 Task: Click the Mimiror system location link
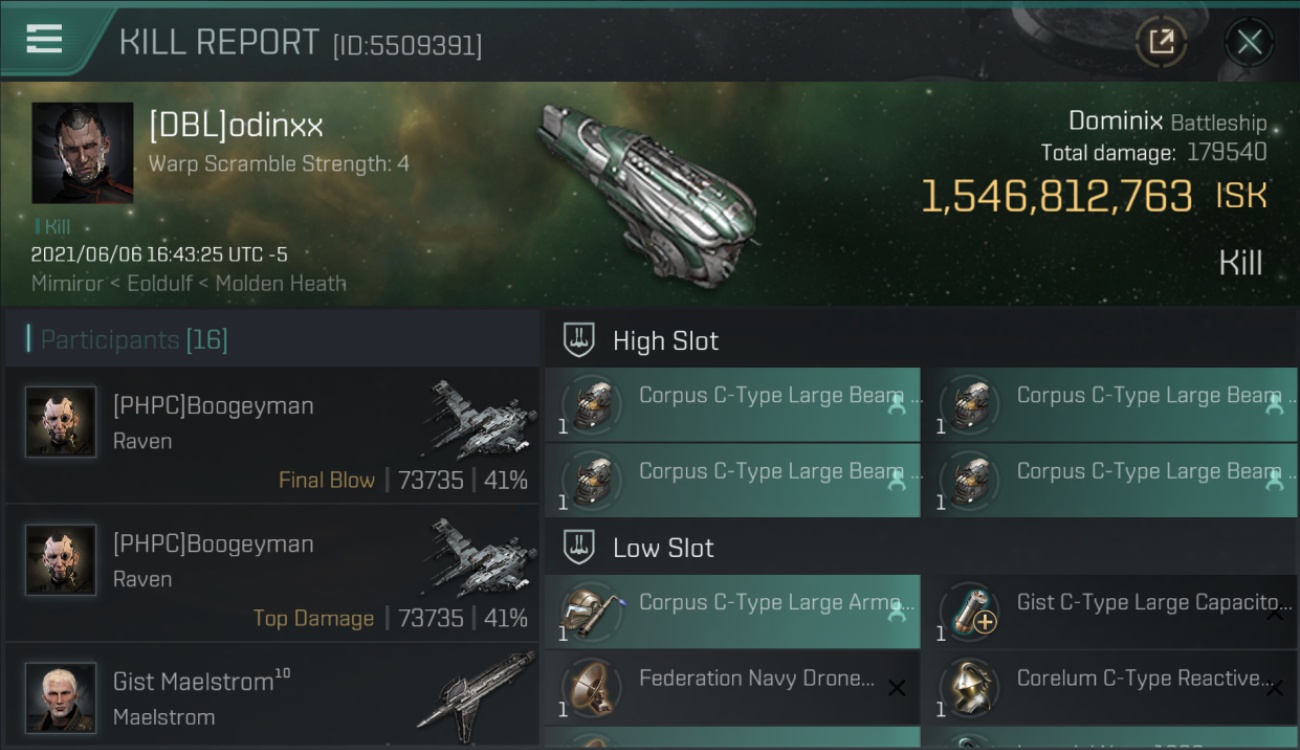[x=65, y=283]
